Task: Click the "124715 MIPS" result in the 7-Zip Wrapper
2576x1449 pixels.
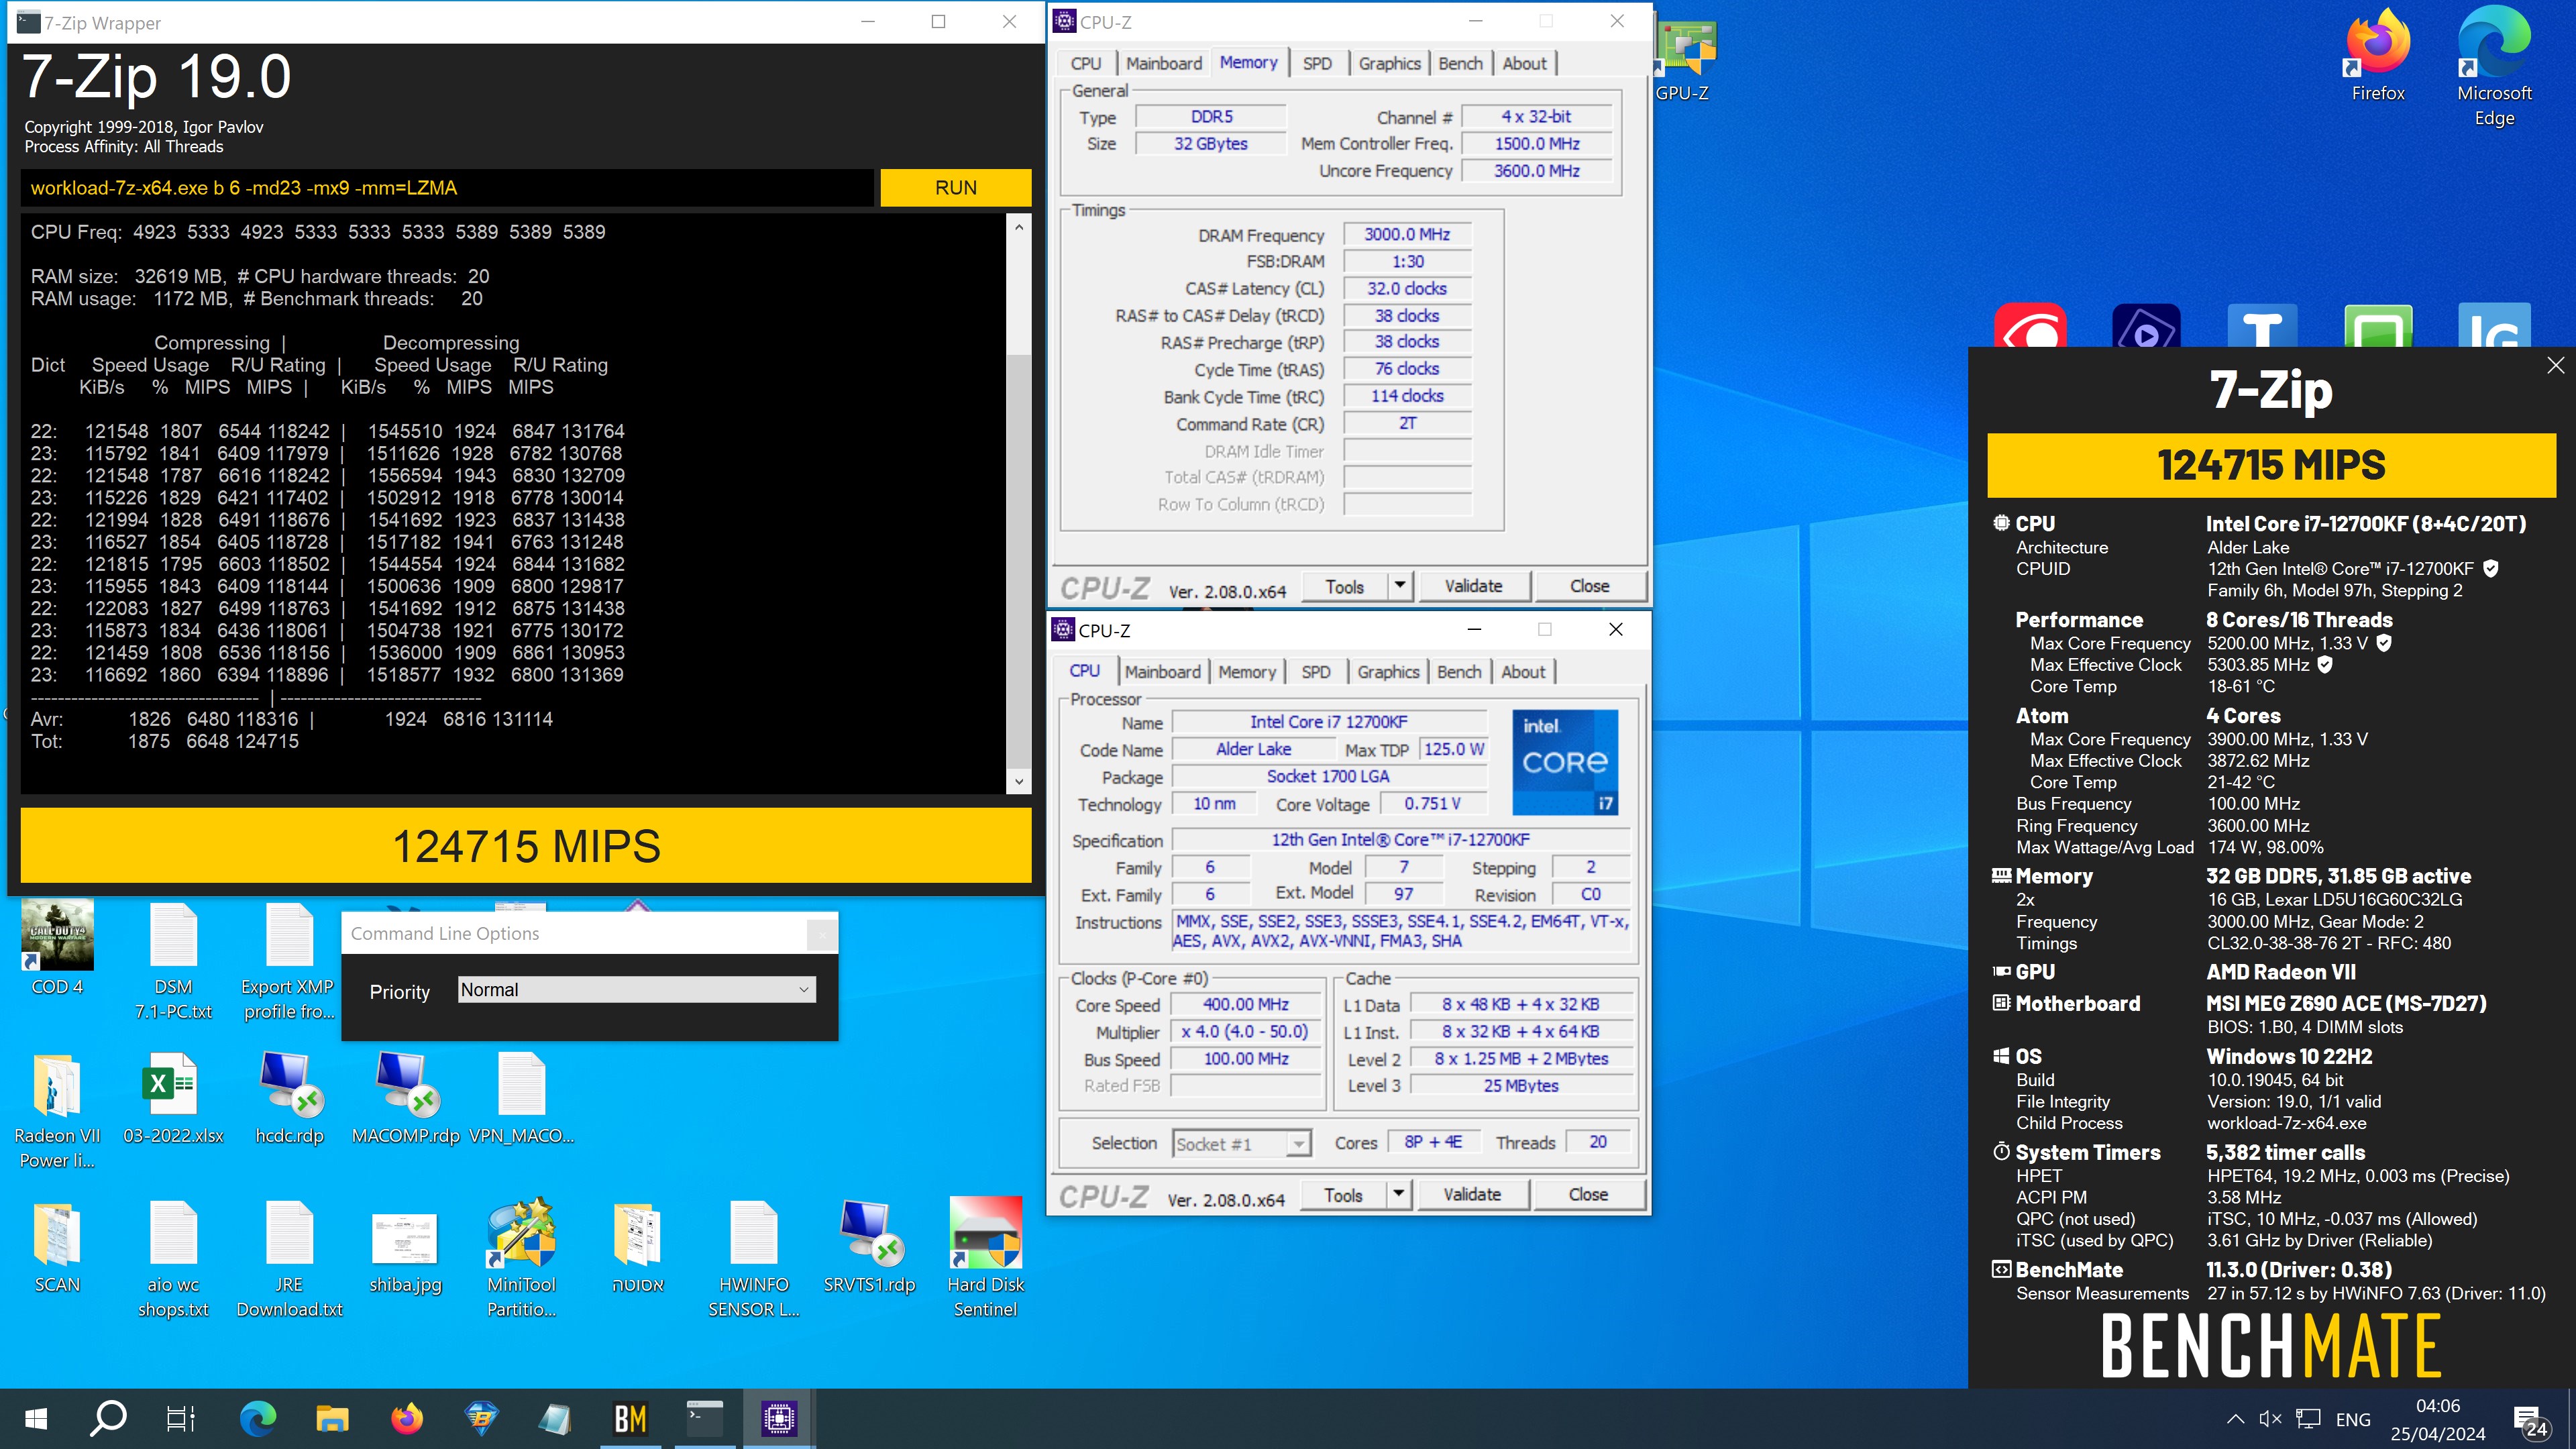Action: point(526,846)
